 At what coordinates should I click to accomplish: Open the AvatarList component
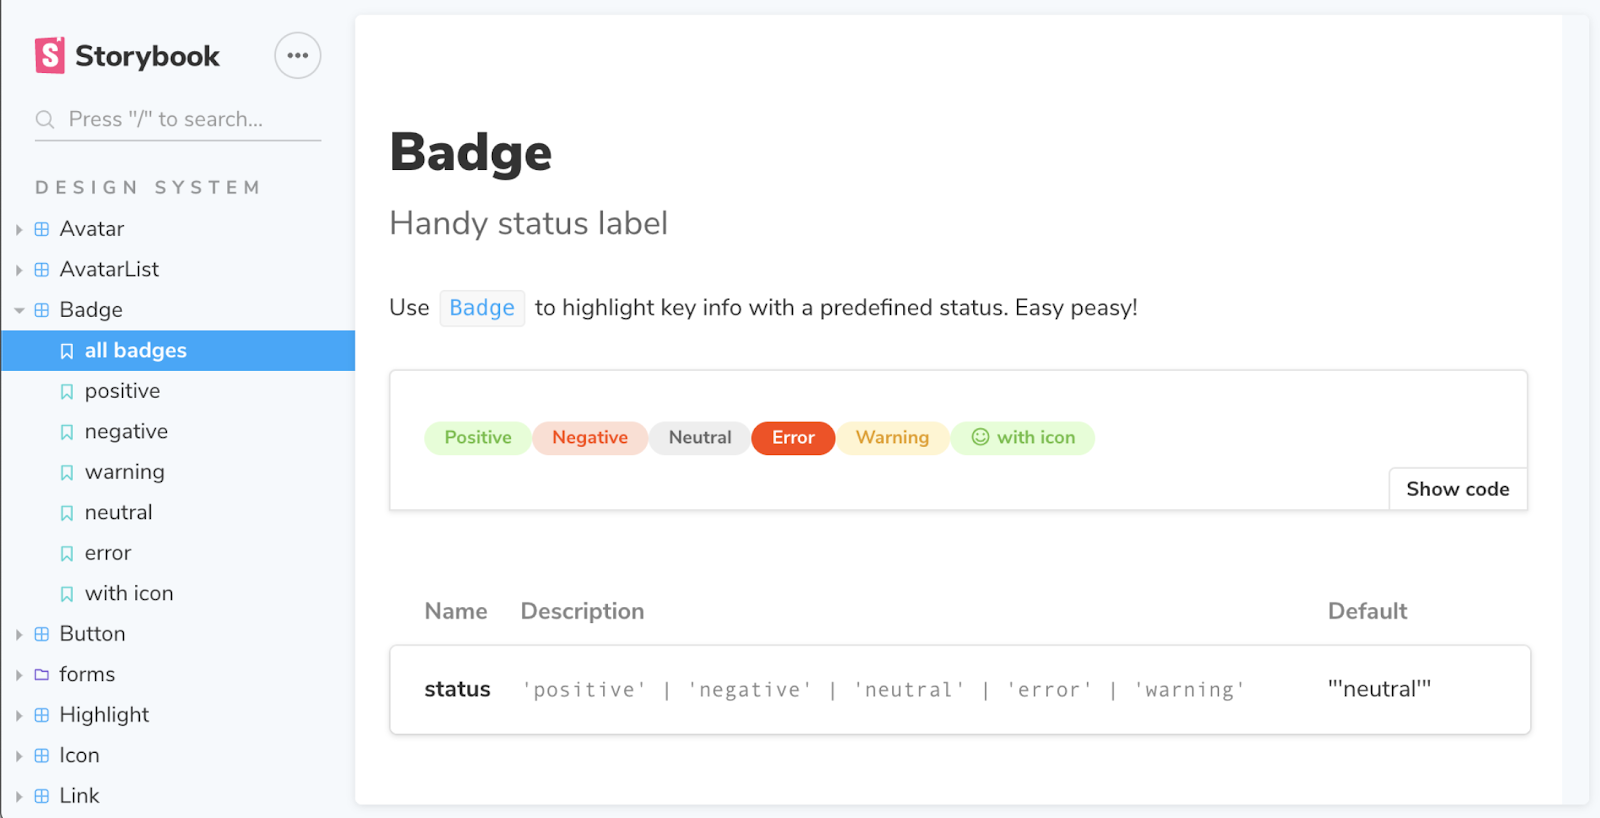click(109, 270)
